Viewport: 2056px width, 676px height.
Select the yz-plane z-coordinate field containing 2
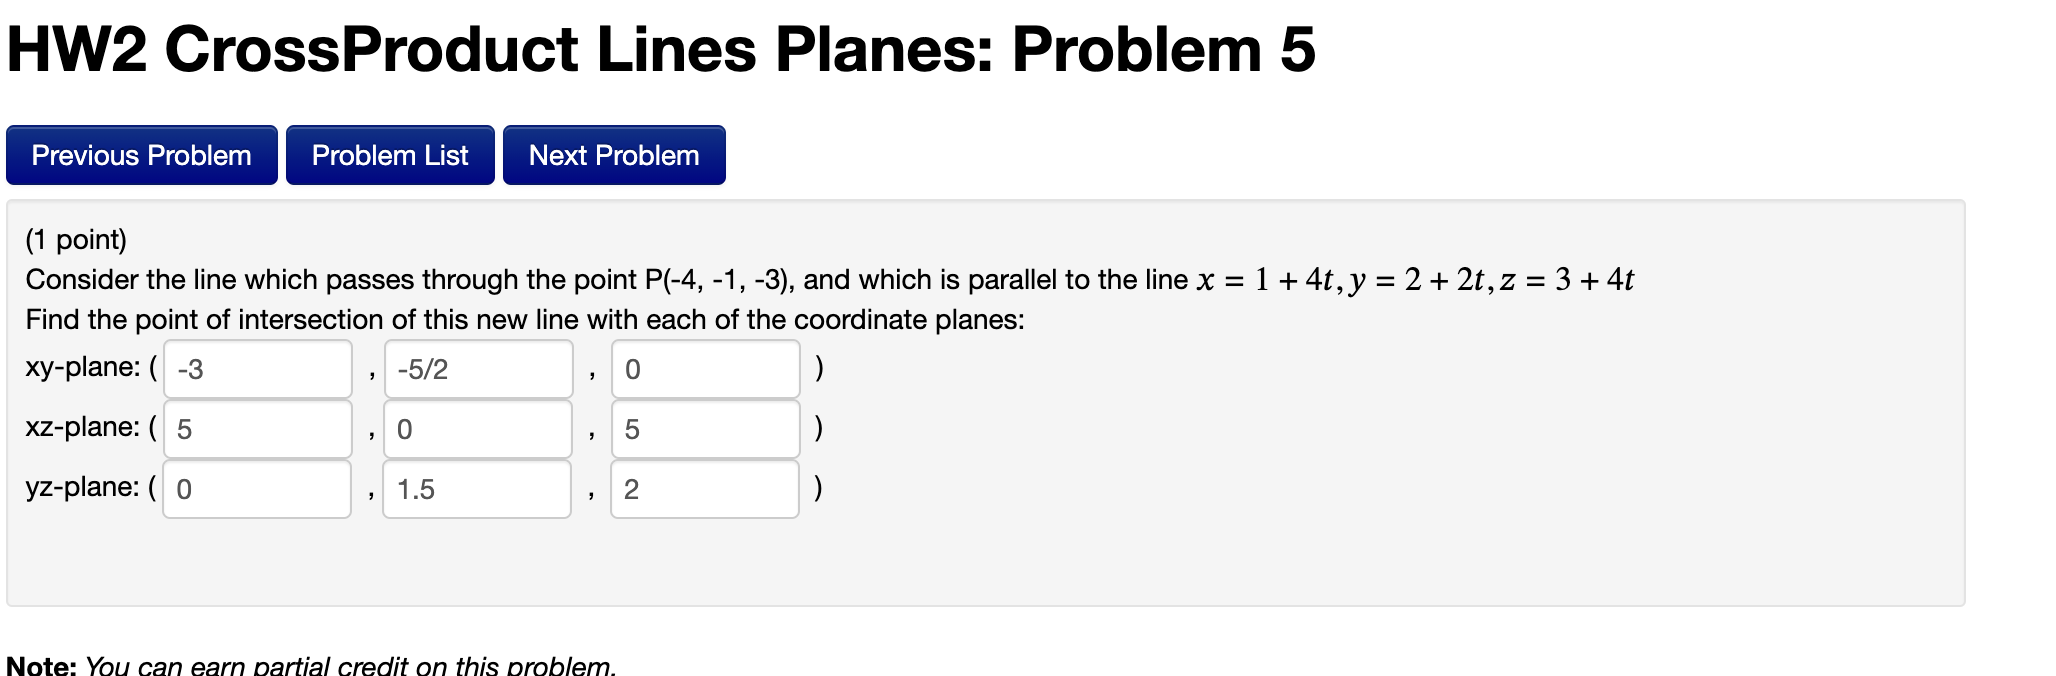tap(705, 489)
